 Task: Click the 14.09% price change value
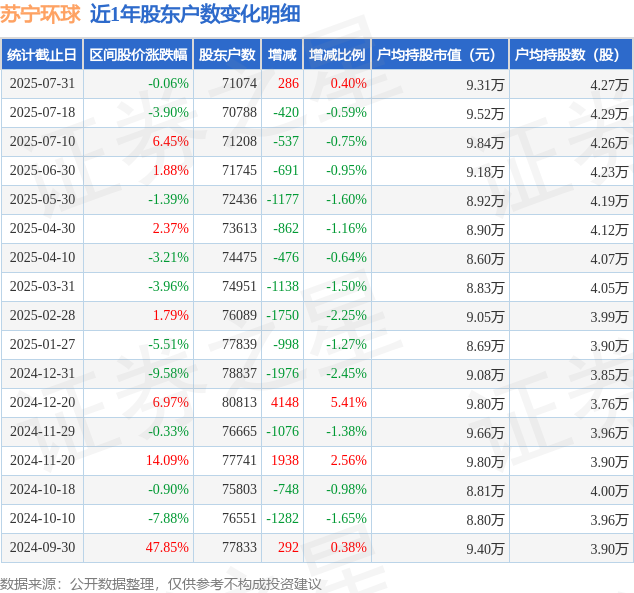[167, 460]
